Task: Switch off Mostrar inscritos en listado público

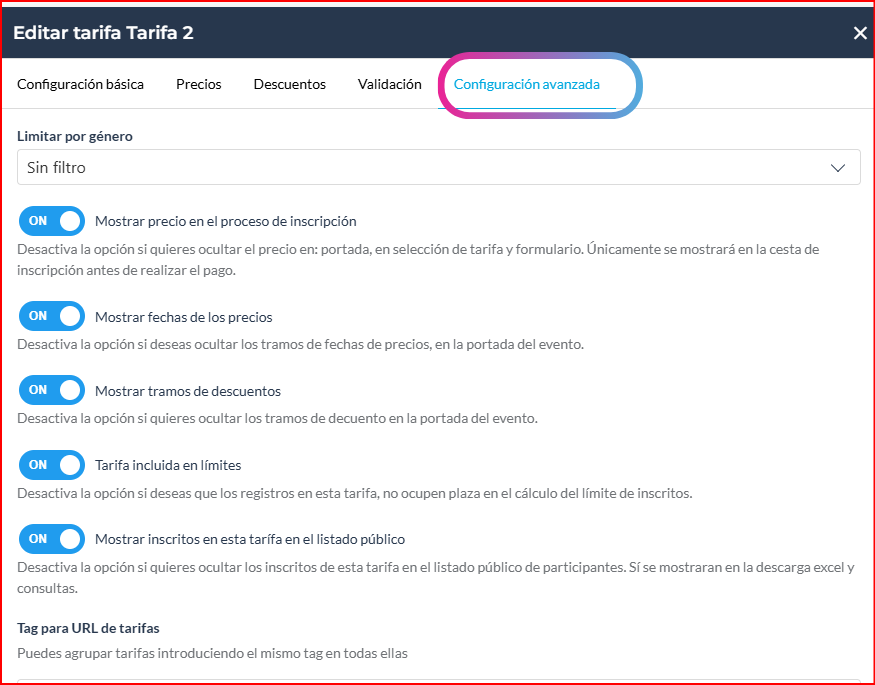Action: pos(52,539)
